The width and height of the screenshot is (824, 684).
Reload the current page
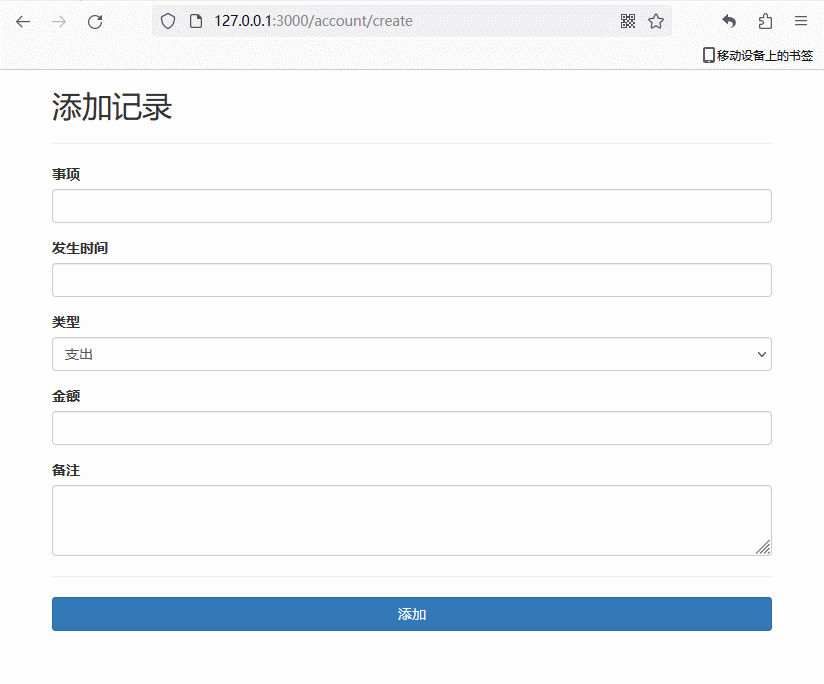coord(95,21)
